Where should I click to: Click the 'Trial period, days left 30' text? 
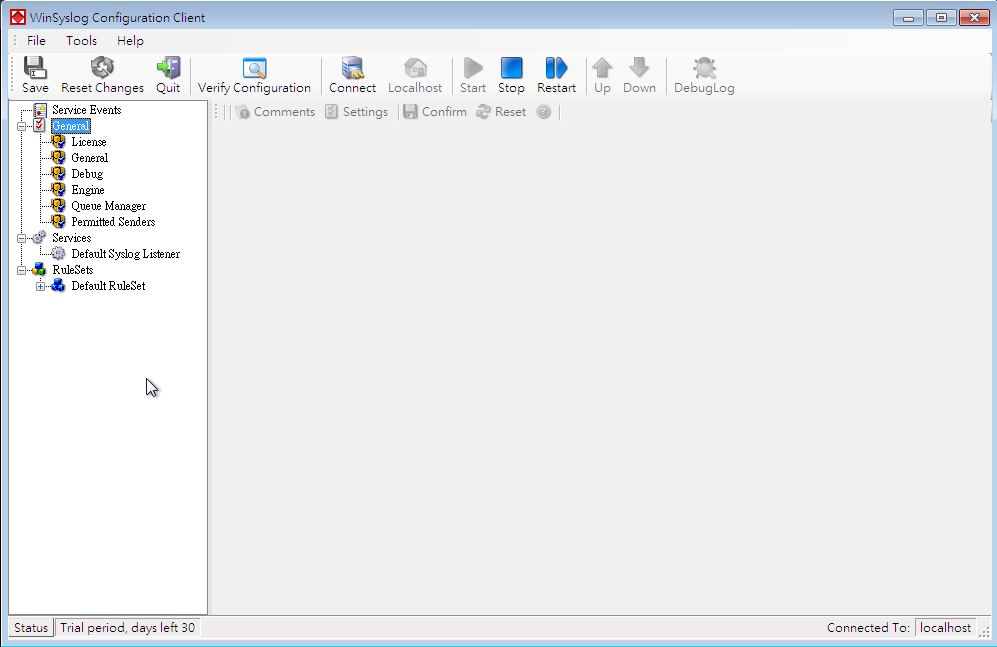[x=127, y=628]
